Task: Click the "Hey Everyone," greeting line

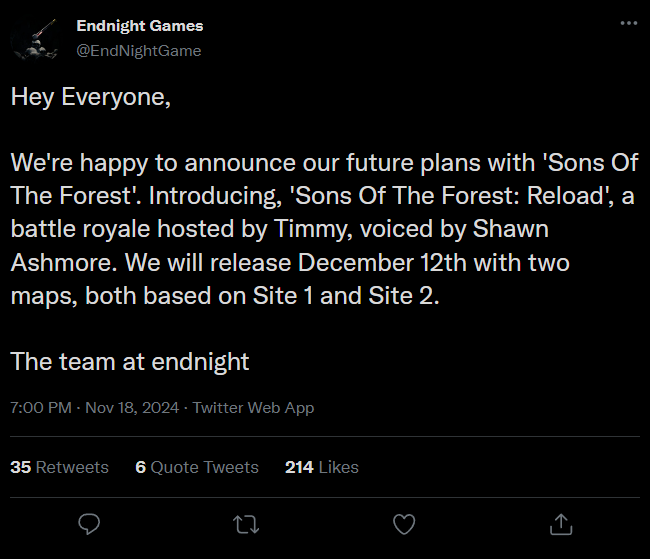Action: pos(83,98)
